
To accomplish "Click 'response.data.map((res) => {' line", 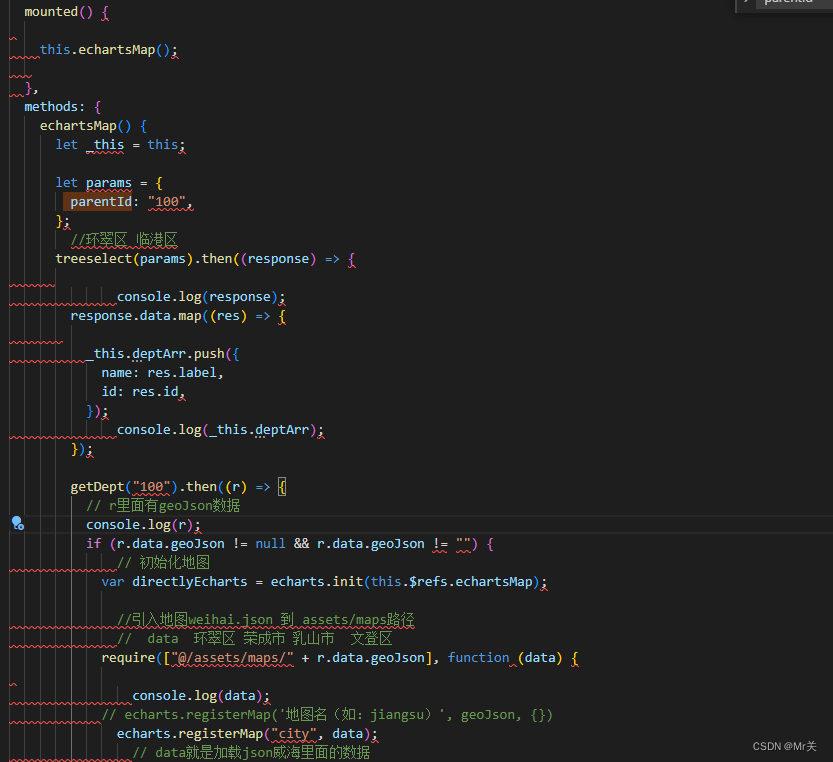I will 178,316.
